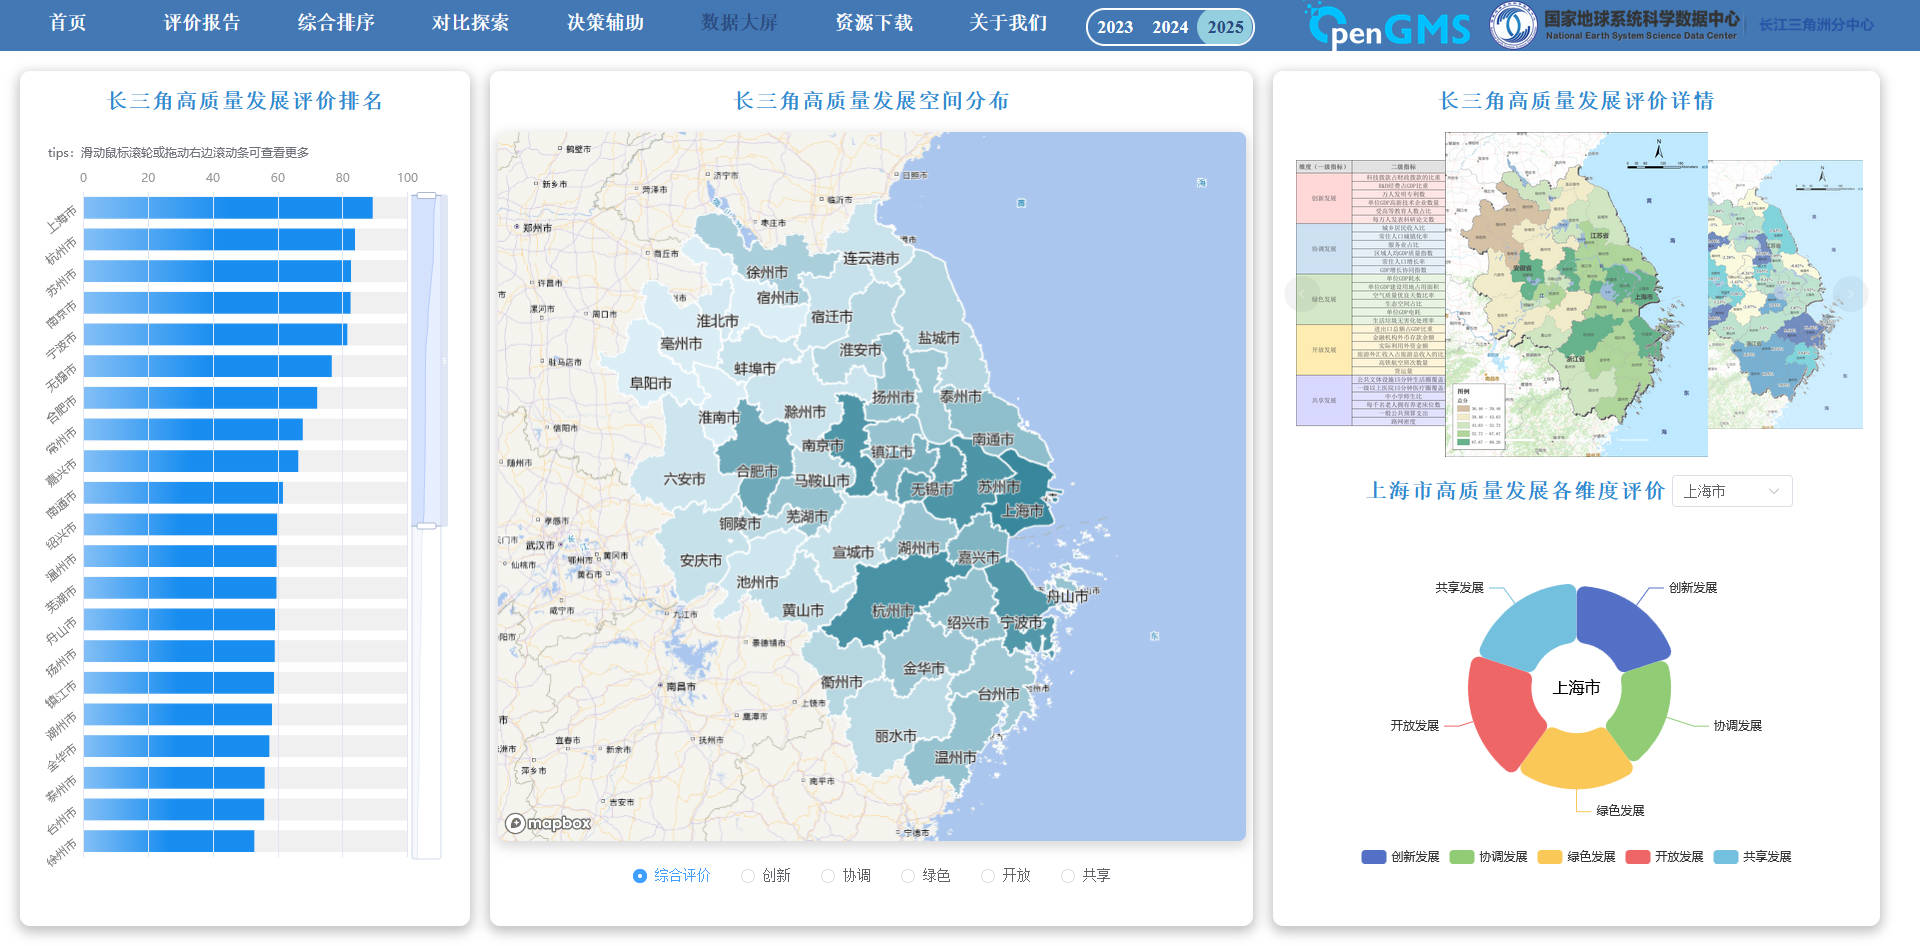Click the red 开放发展 legend icon
The image size is (1920, 946).
[1637, 857]
